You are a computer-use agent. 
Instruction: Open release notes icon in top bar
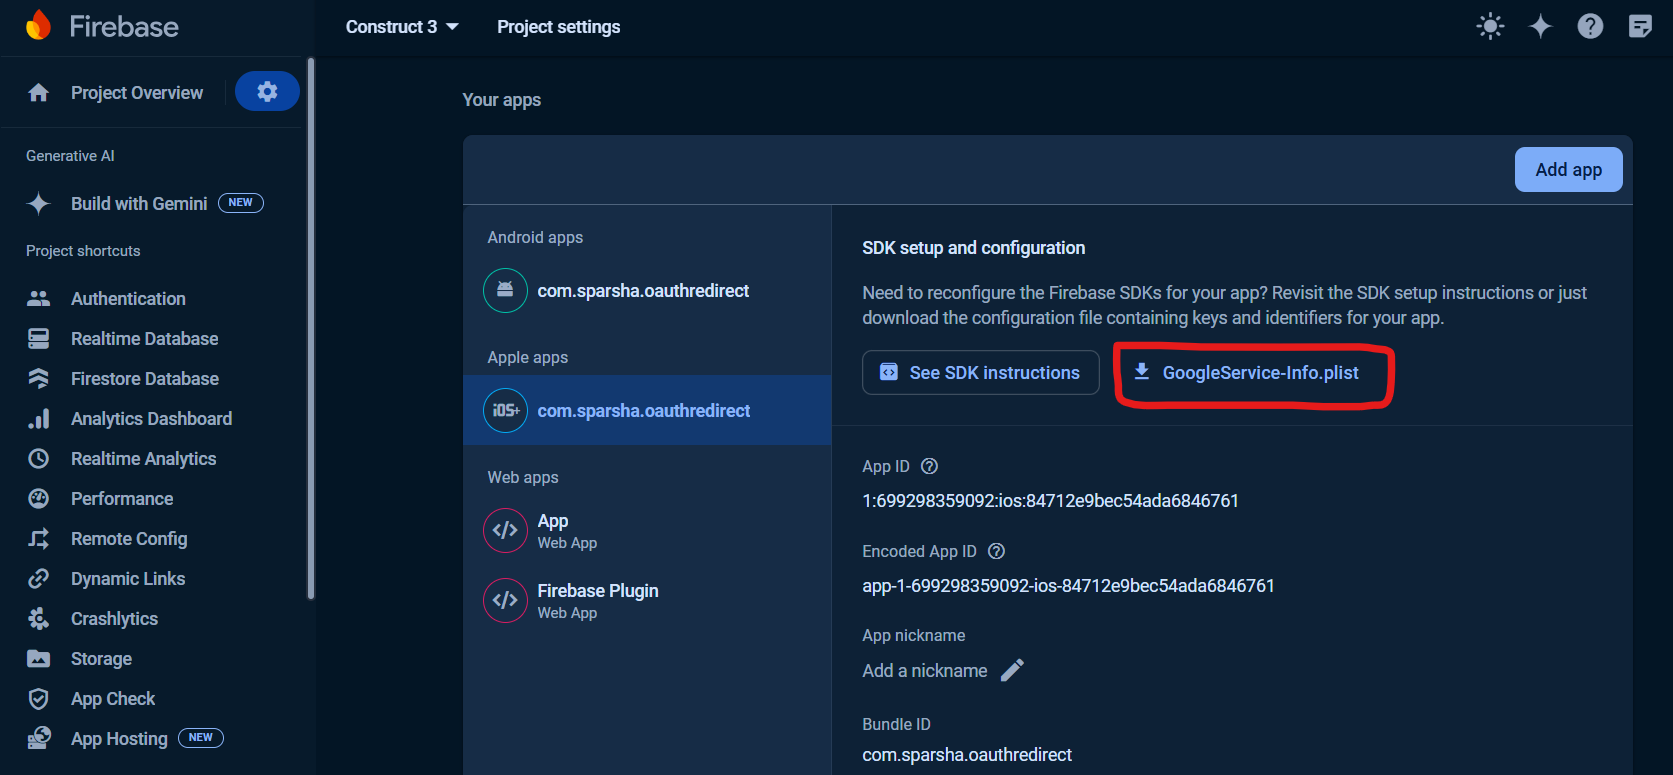pos(1640,27)
